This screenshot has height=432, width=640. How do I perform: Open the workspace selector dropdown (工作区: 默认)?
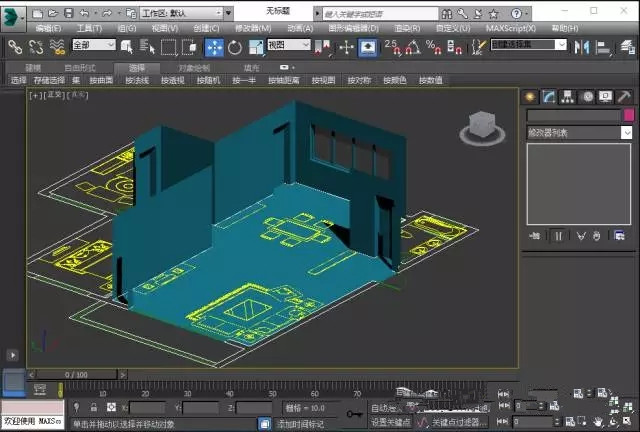(182, 13)
